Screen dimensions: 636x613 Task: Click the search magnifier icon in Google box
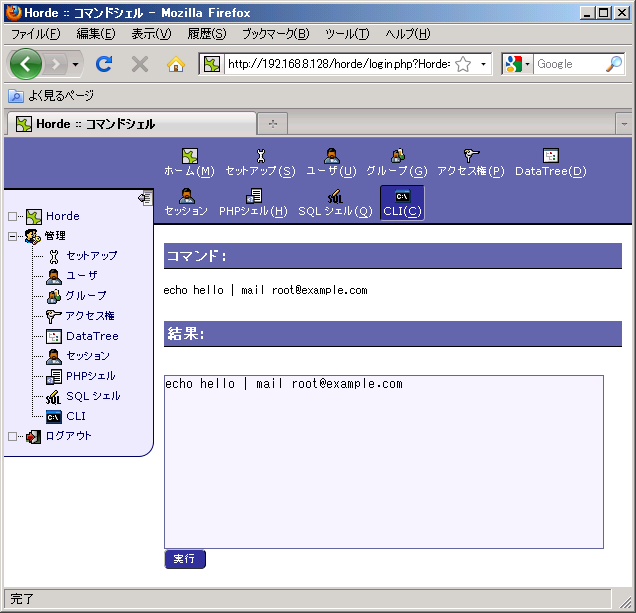614,64
